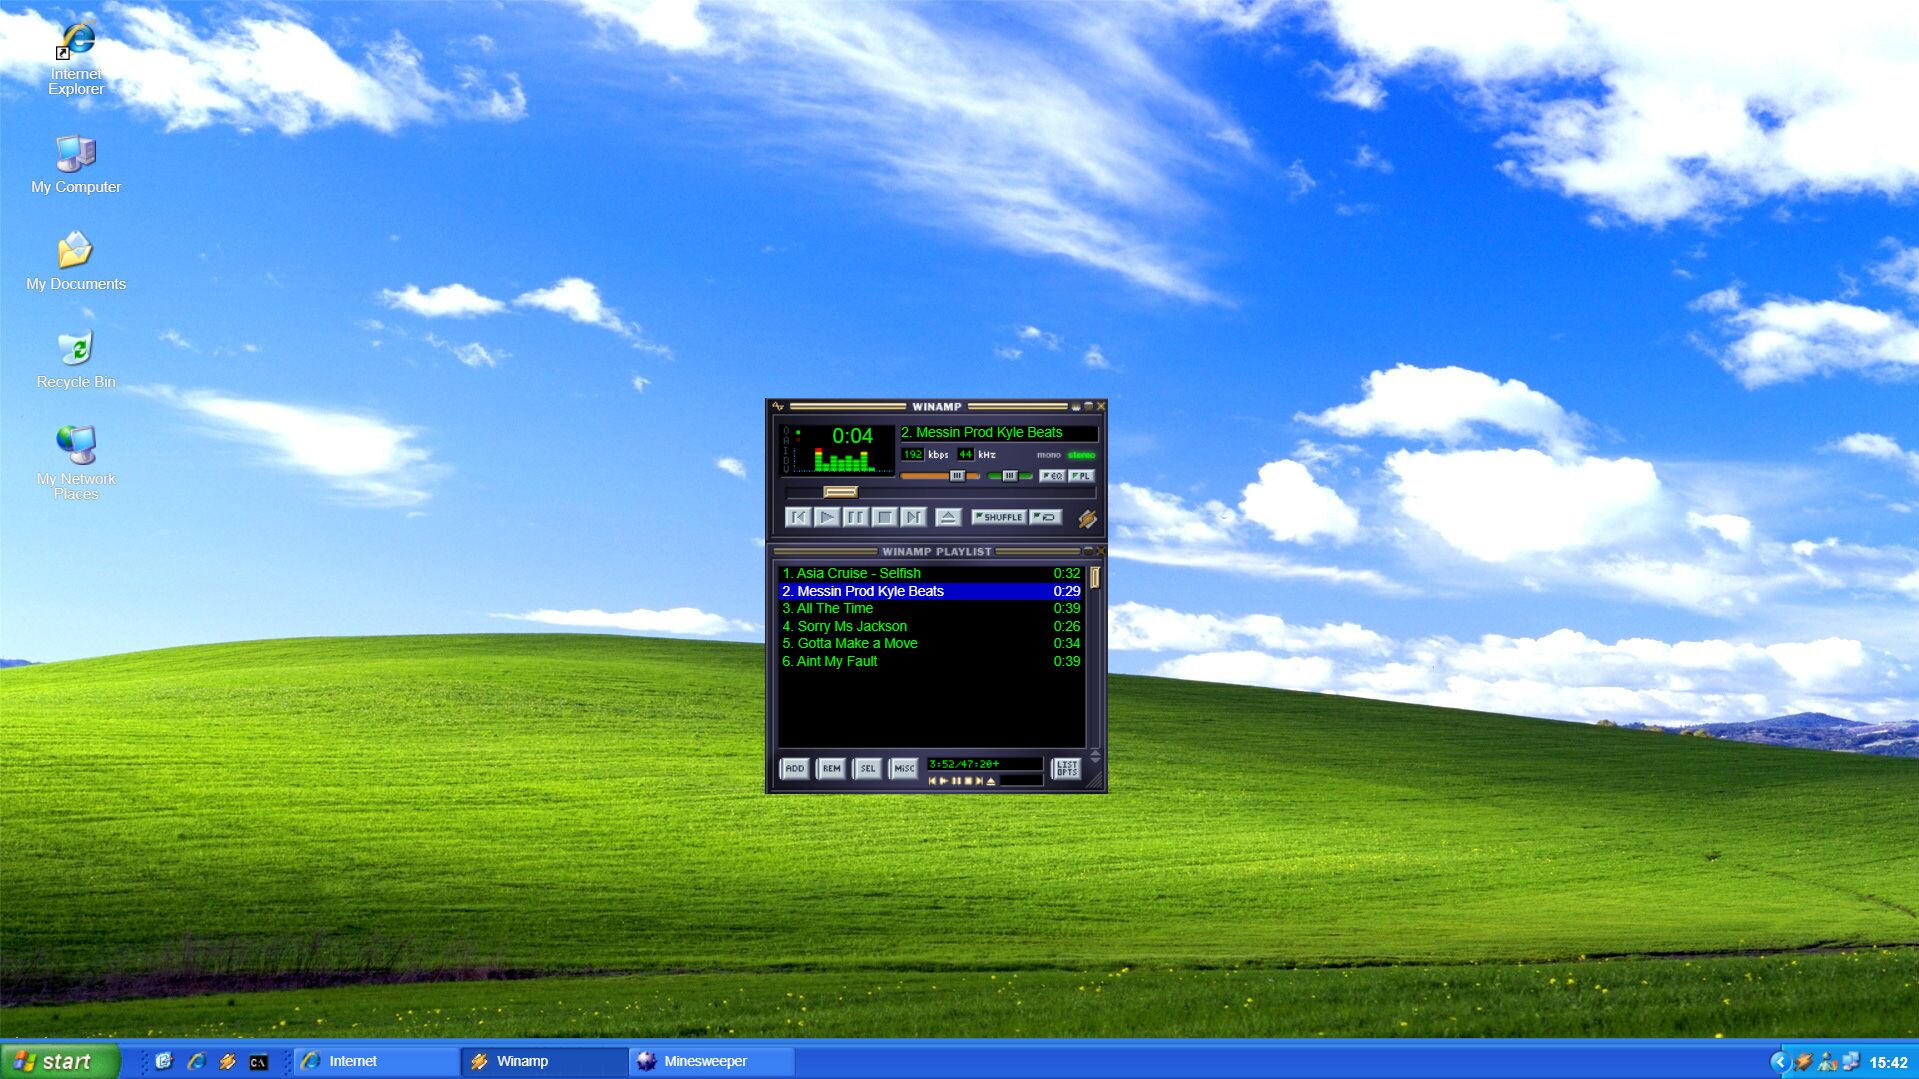Click Show Desktop quick launch icon
The image size is (1919, 1079).
pyautogui.click(x=163, y=1061)
